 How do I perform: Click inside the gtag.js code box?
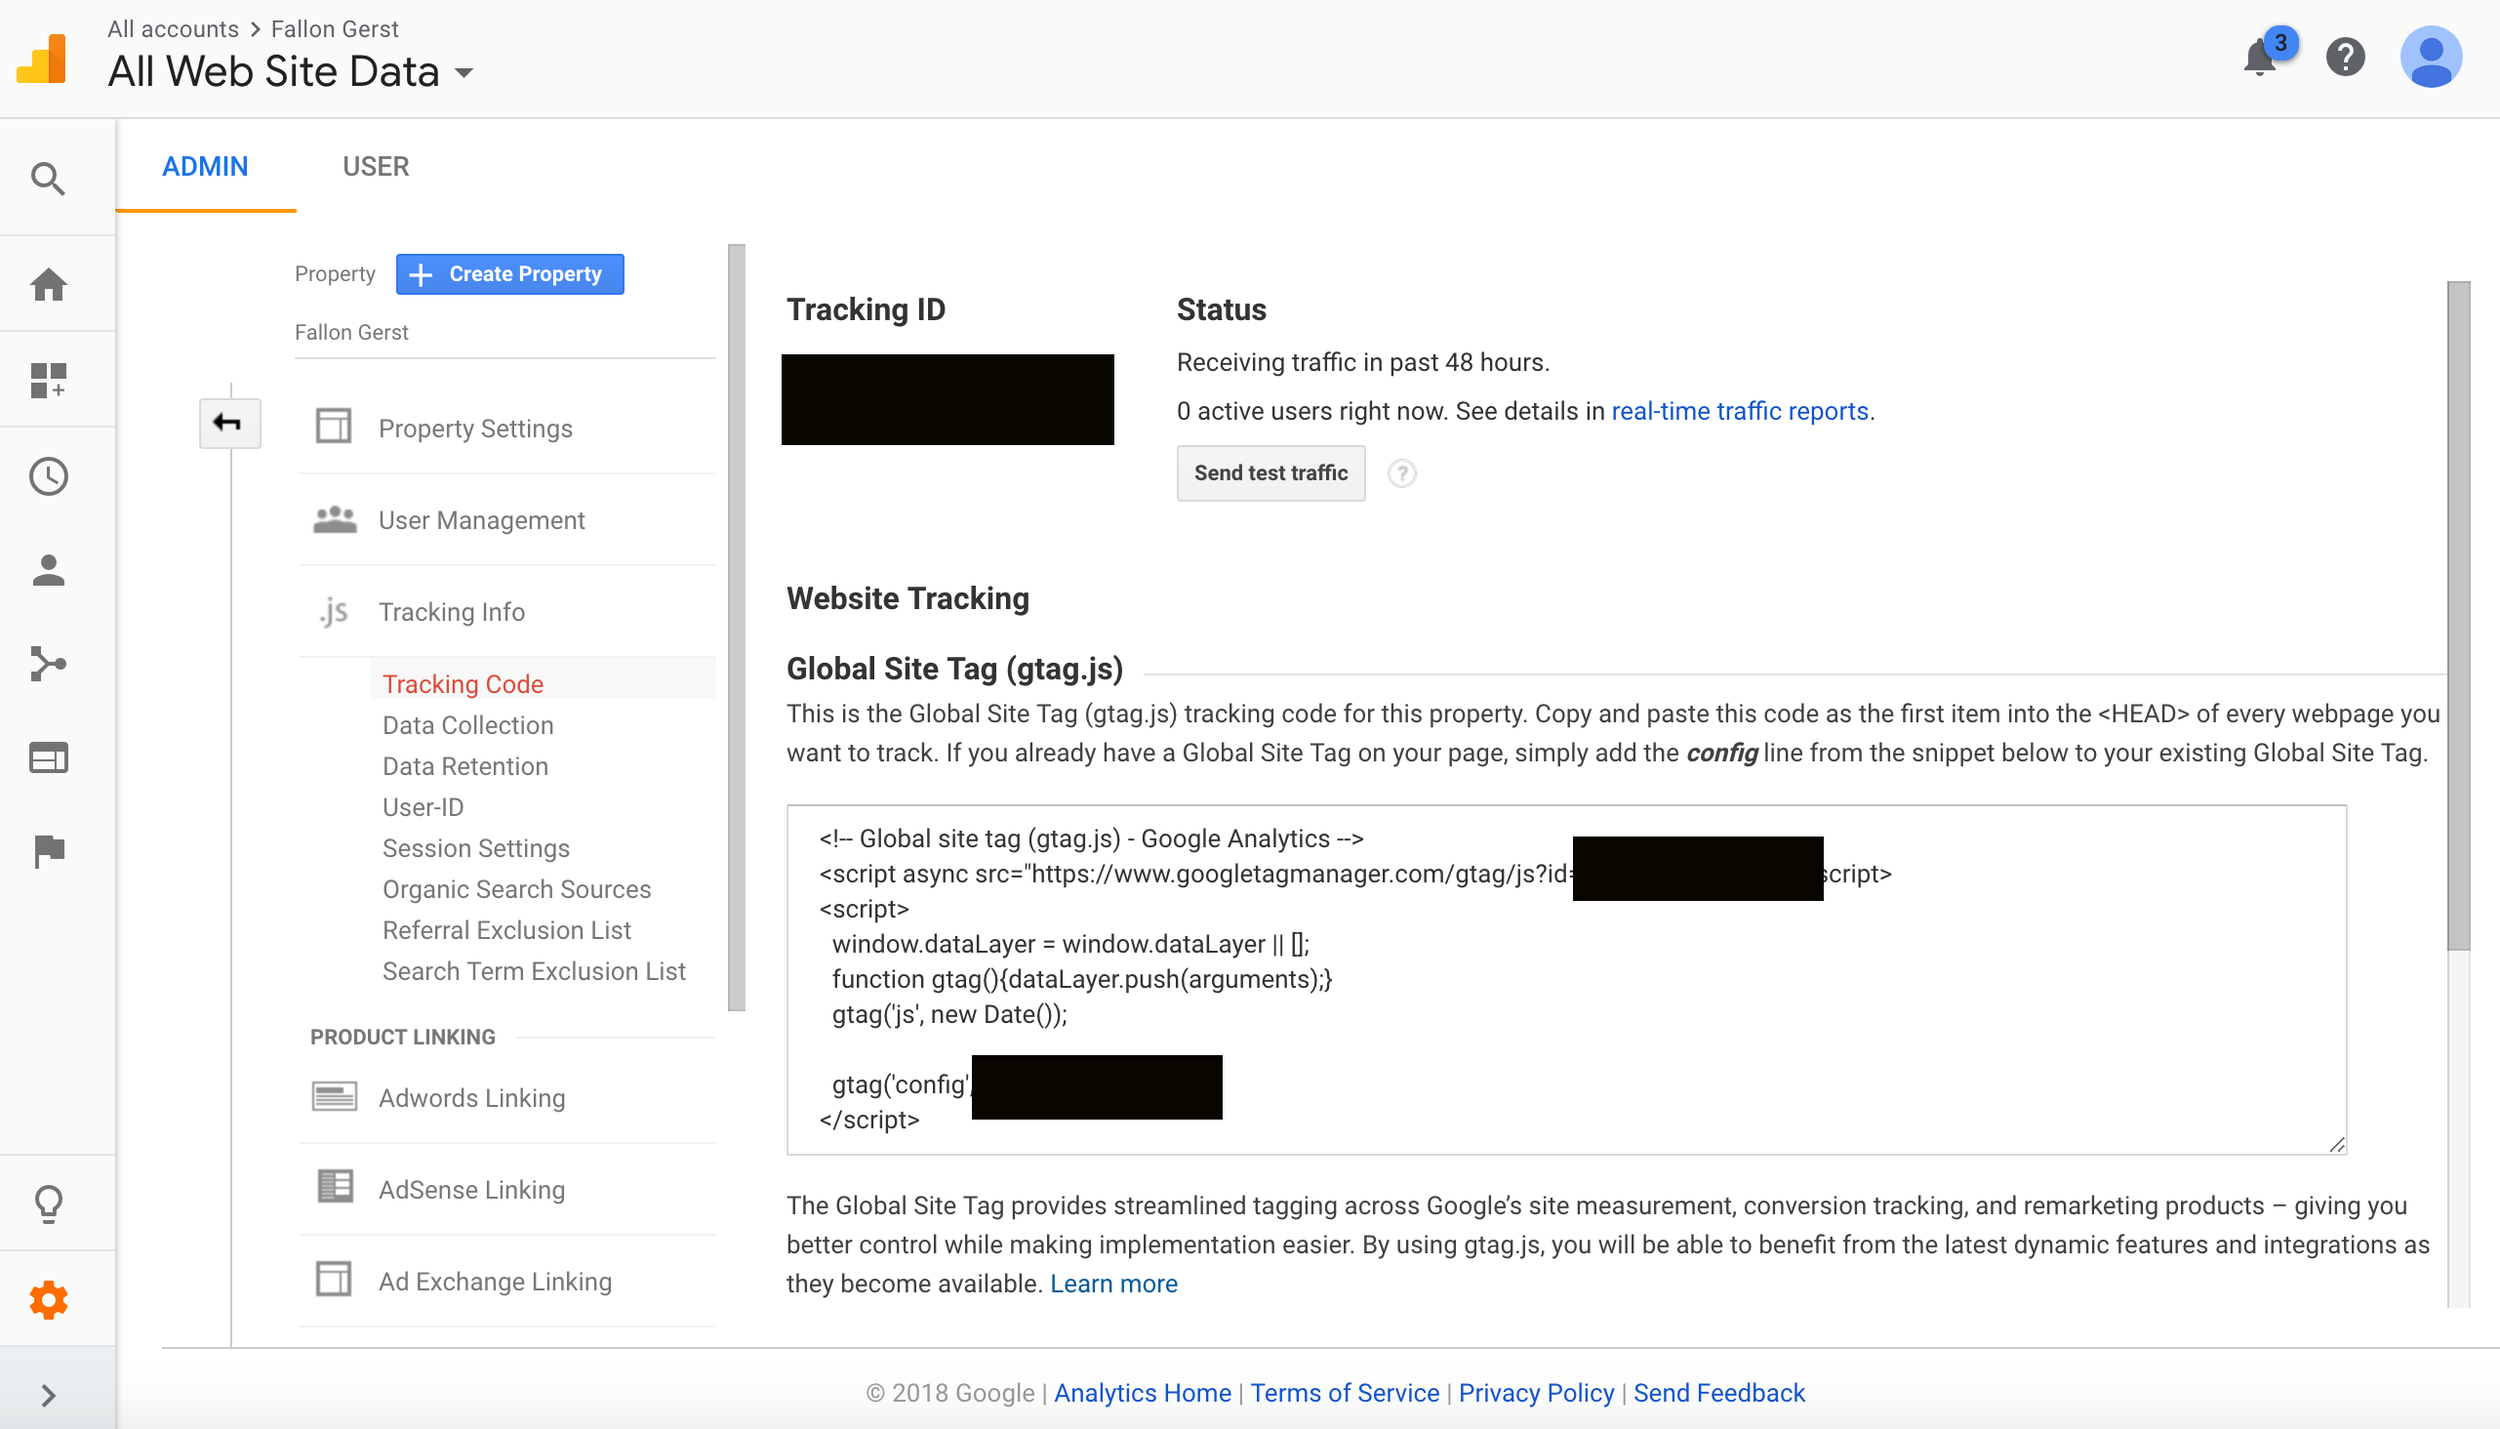(1566, 980)
